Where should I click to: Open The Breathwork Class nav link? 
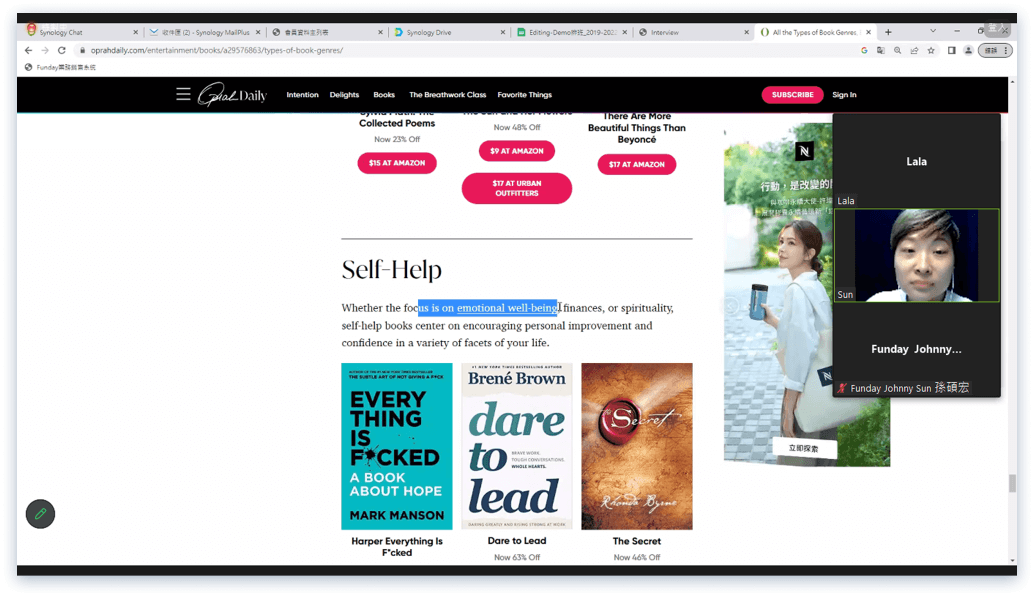447,95
